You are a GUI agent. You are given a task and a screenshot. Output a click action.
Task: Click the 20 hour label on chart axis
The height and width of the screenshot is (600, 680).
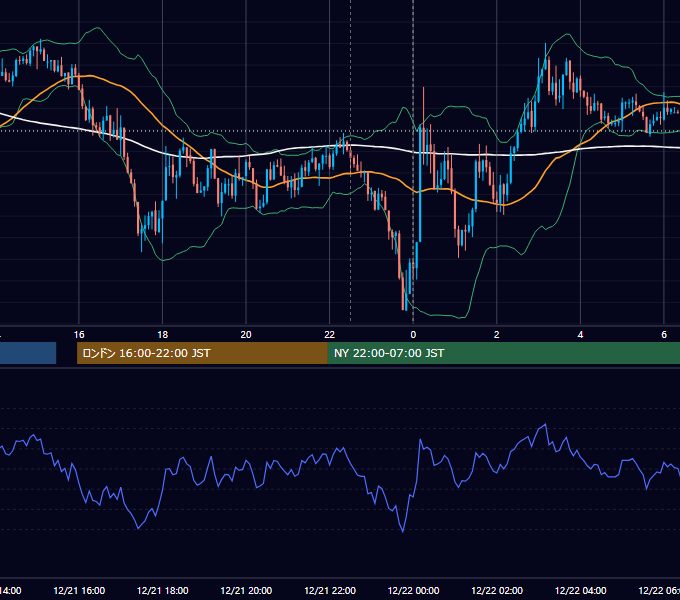click(x=246, y=335)
